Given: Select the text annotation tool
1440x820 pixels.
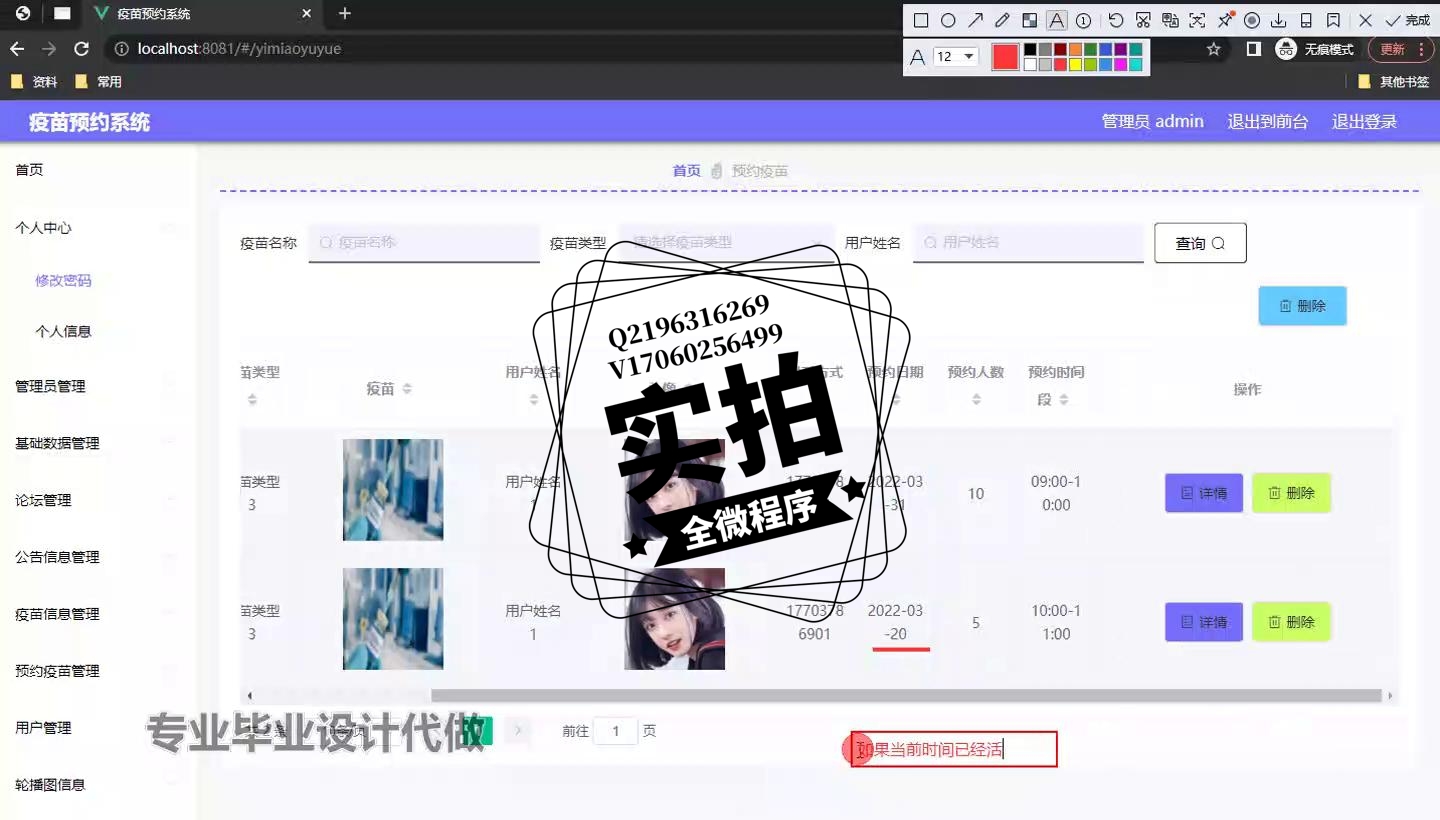Looking at the screenshot, I should [x=1056, y=21].
